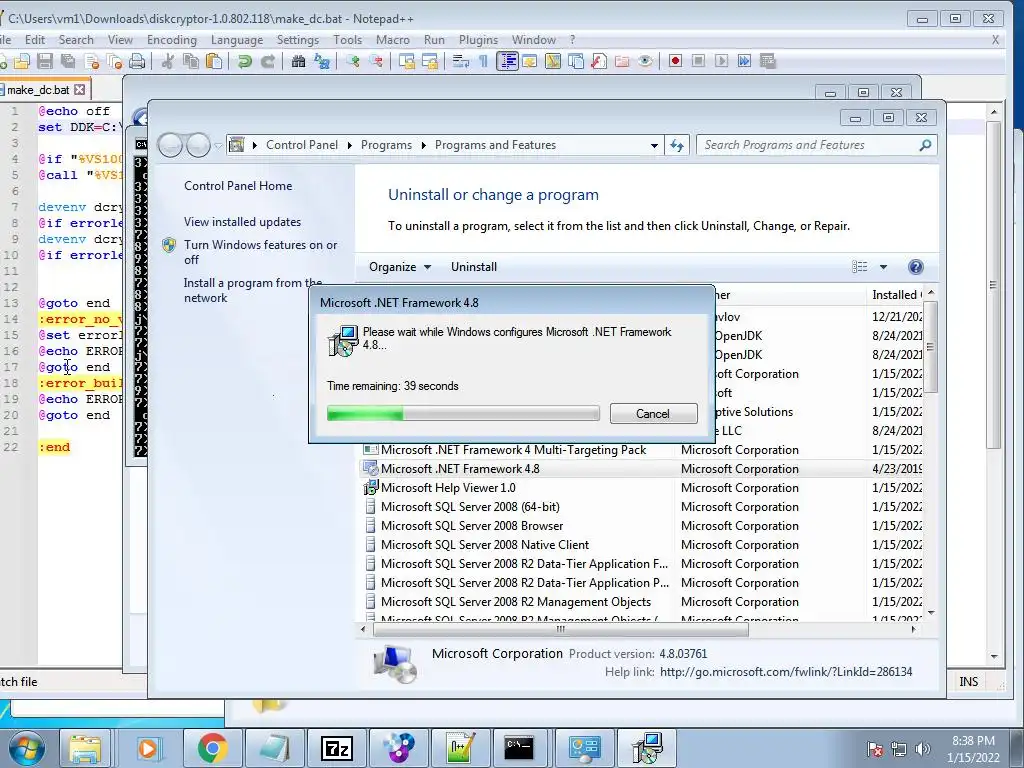This screenshot has width=1024, height=768.
Task: Click the blue Help icon in Programs and Features
Action: tap(916, 266)
